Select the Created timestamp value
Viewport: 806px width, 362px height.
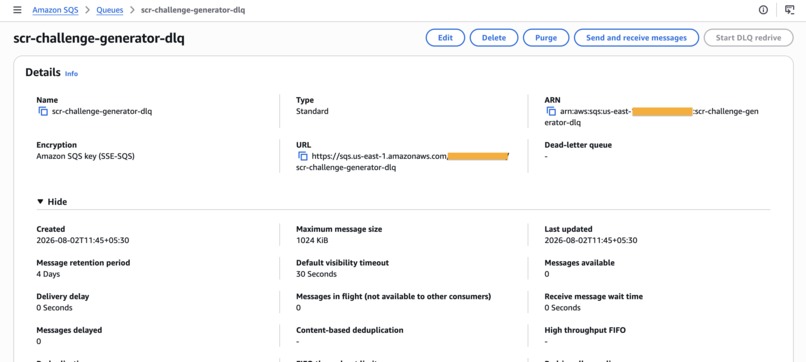coord(83,240)
